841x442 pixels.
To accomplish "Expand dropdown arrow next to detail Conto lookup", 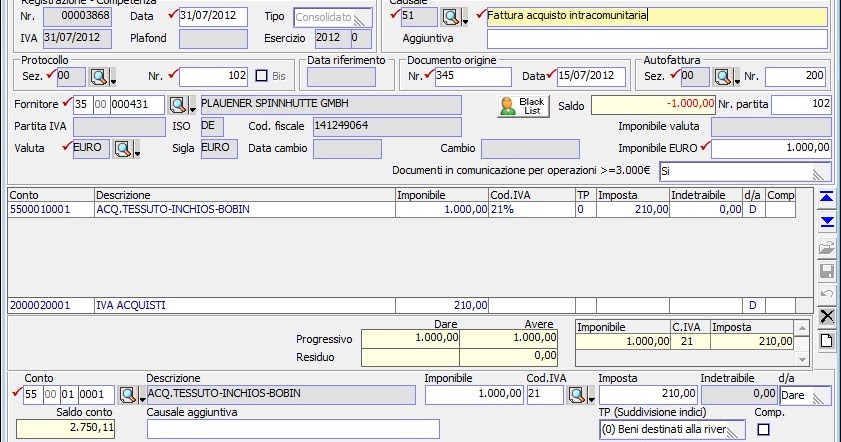I will coord(142,400).
